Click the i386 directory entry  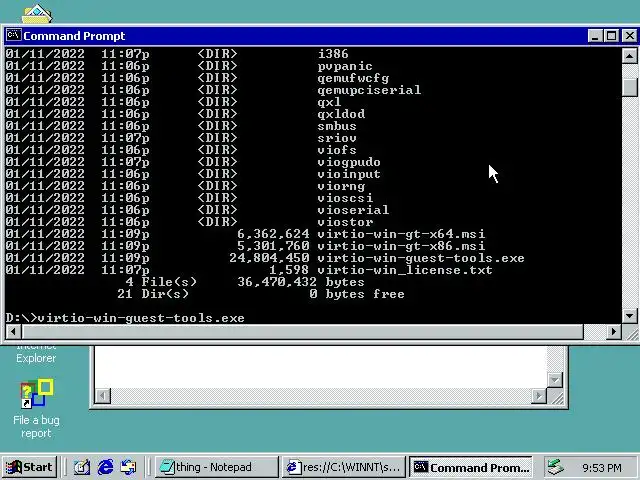(333, 54)
